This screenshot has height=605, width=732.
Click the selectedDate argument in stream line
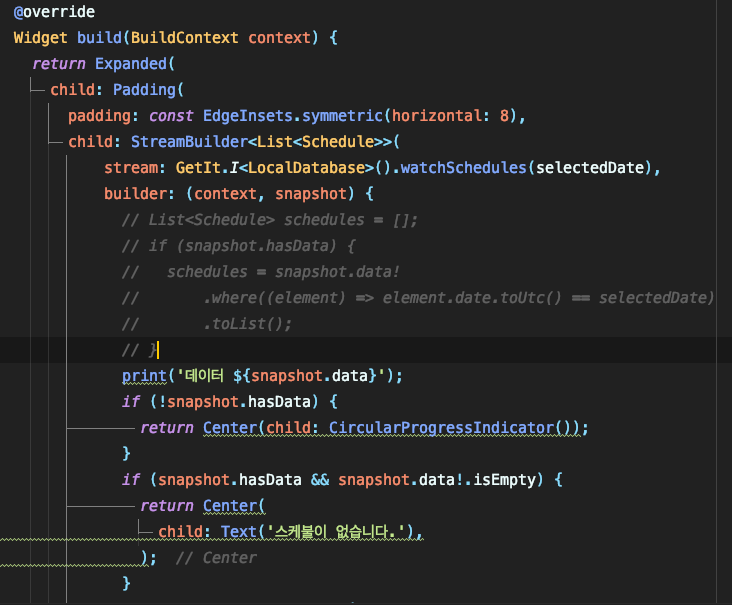pyautogui.click(x=590, y=168)
